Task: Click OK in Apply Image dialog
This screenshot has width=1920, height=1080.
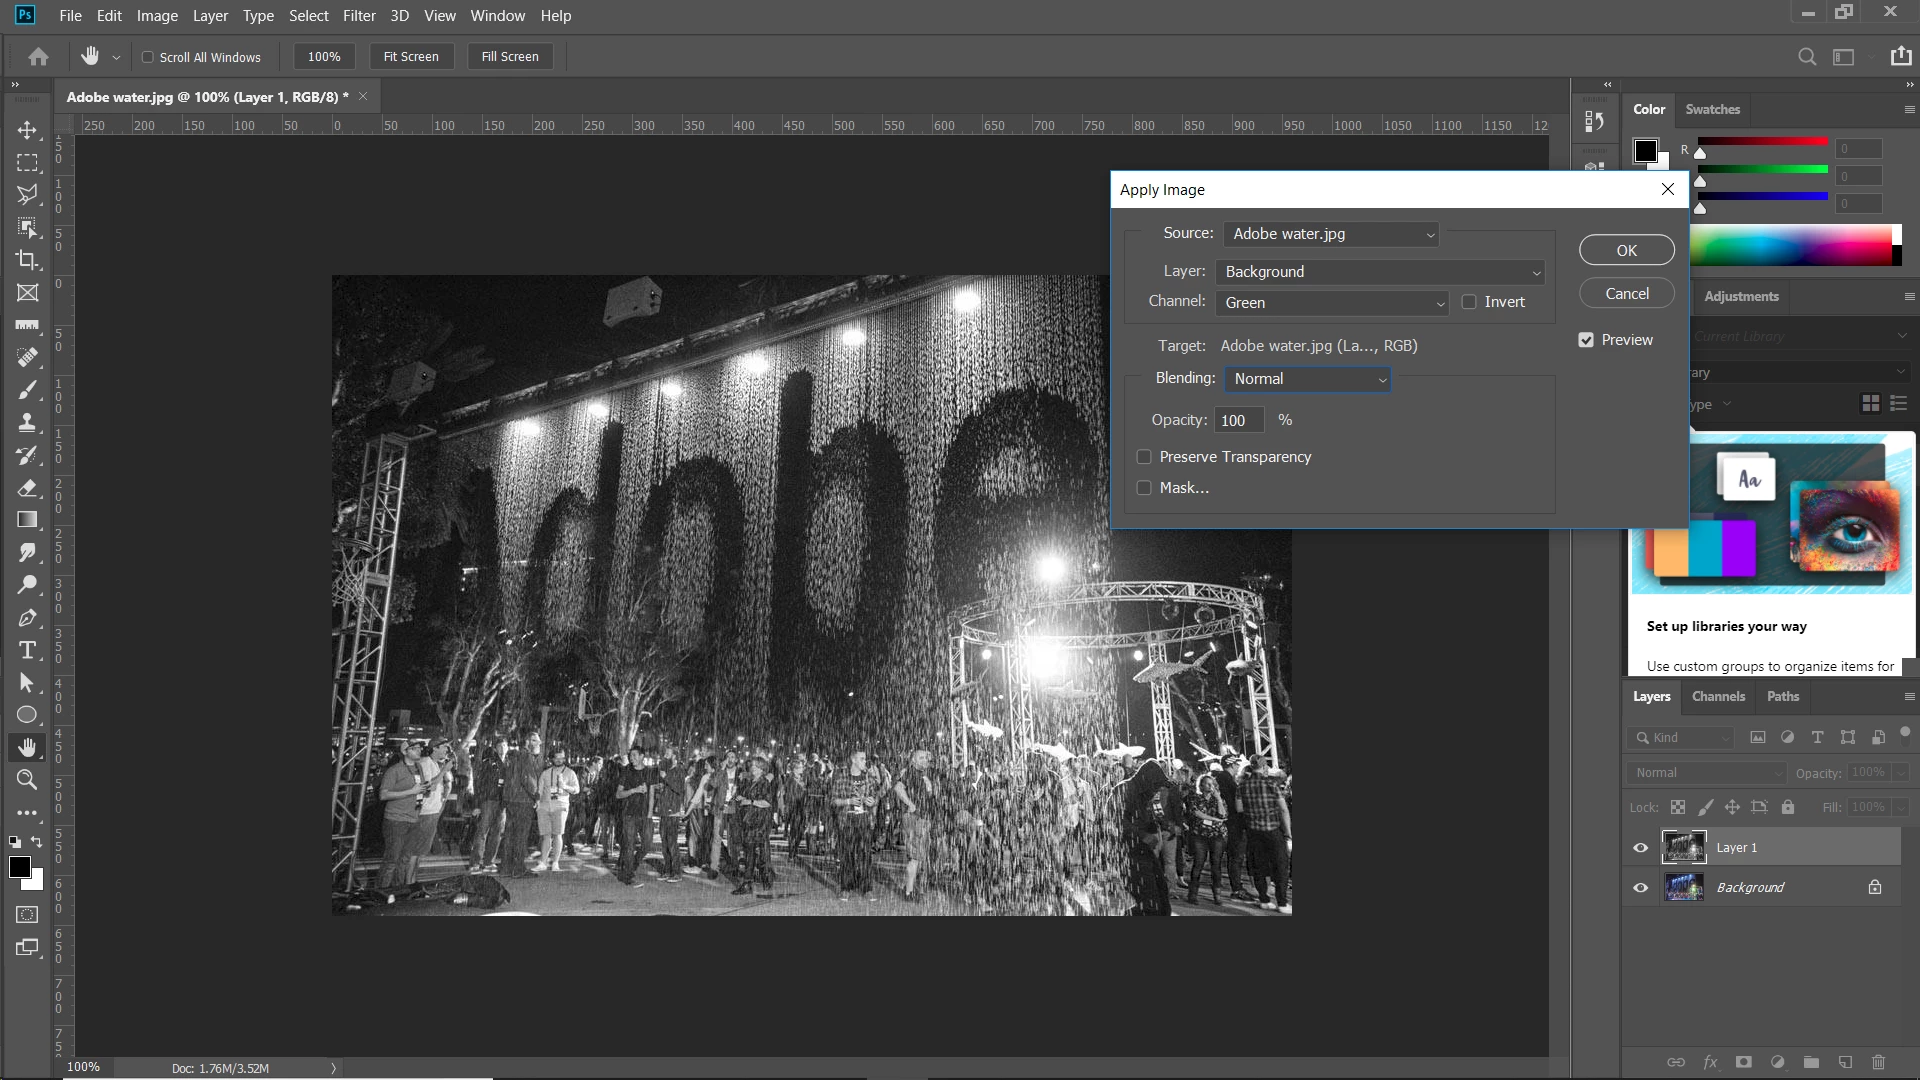Action: tap(1626, 250)
